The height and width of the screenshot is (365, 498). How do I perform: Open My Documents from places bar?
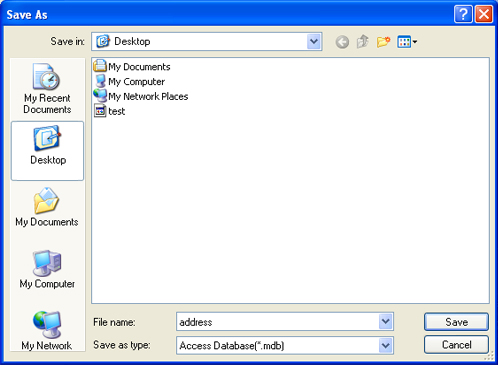pos(47,208)
